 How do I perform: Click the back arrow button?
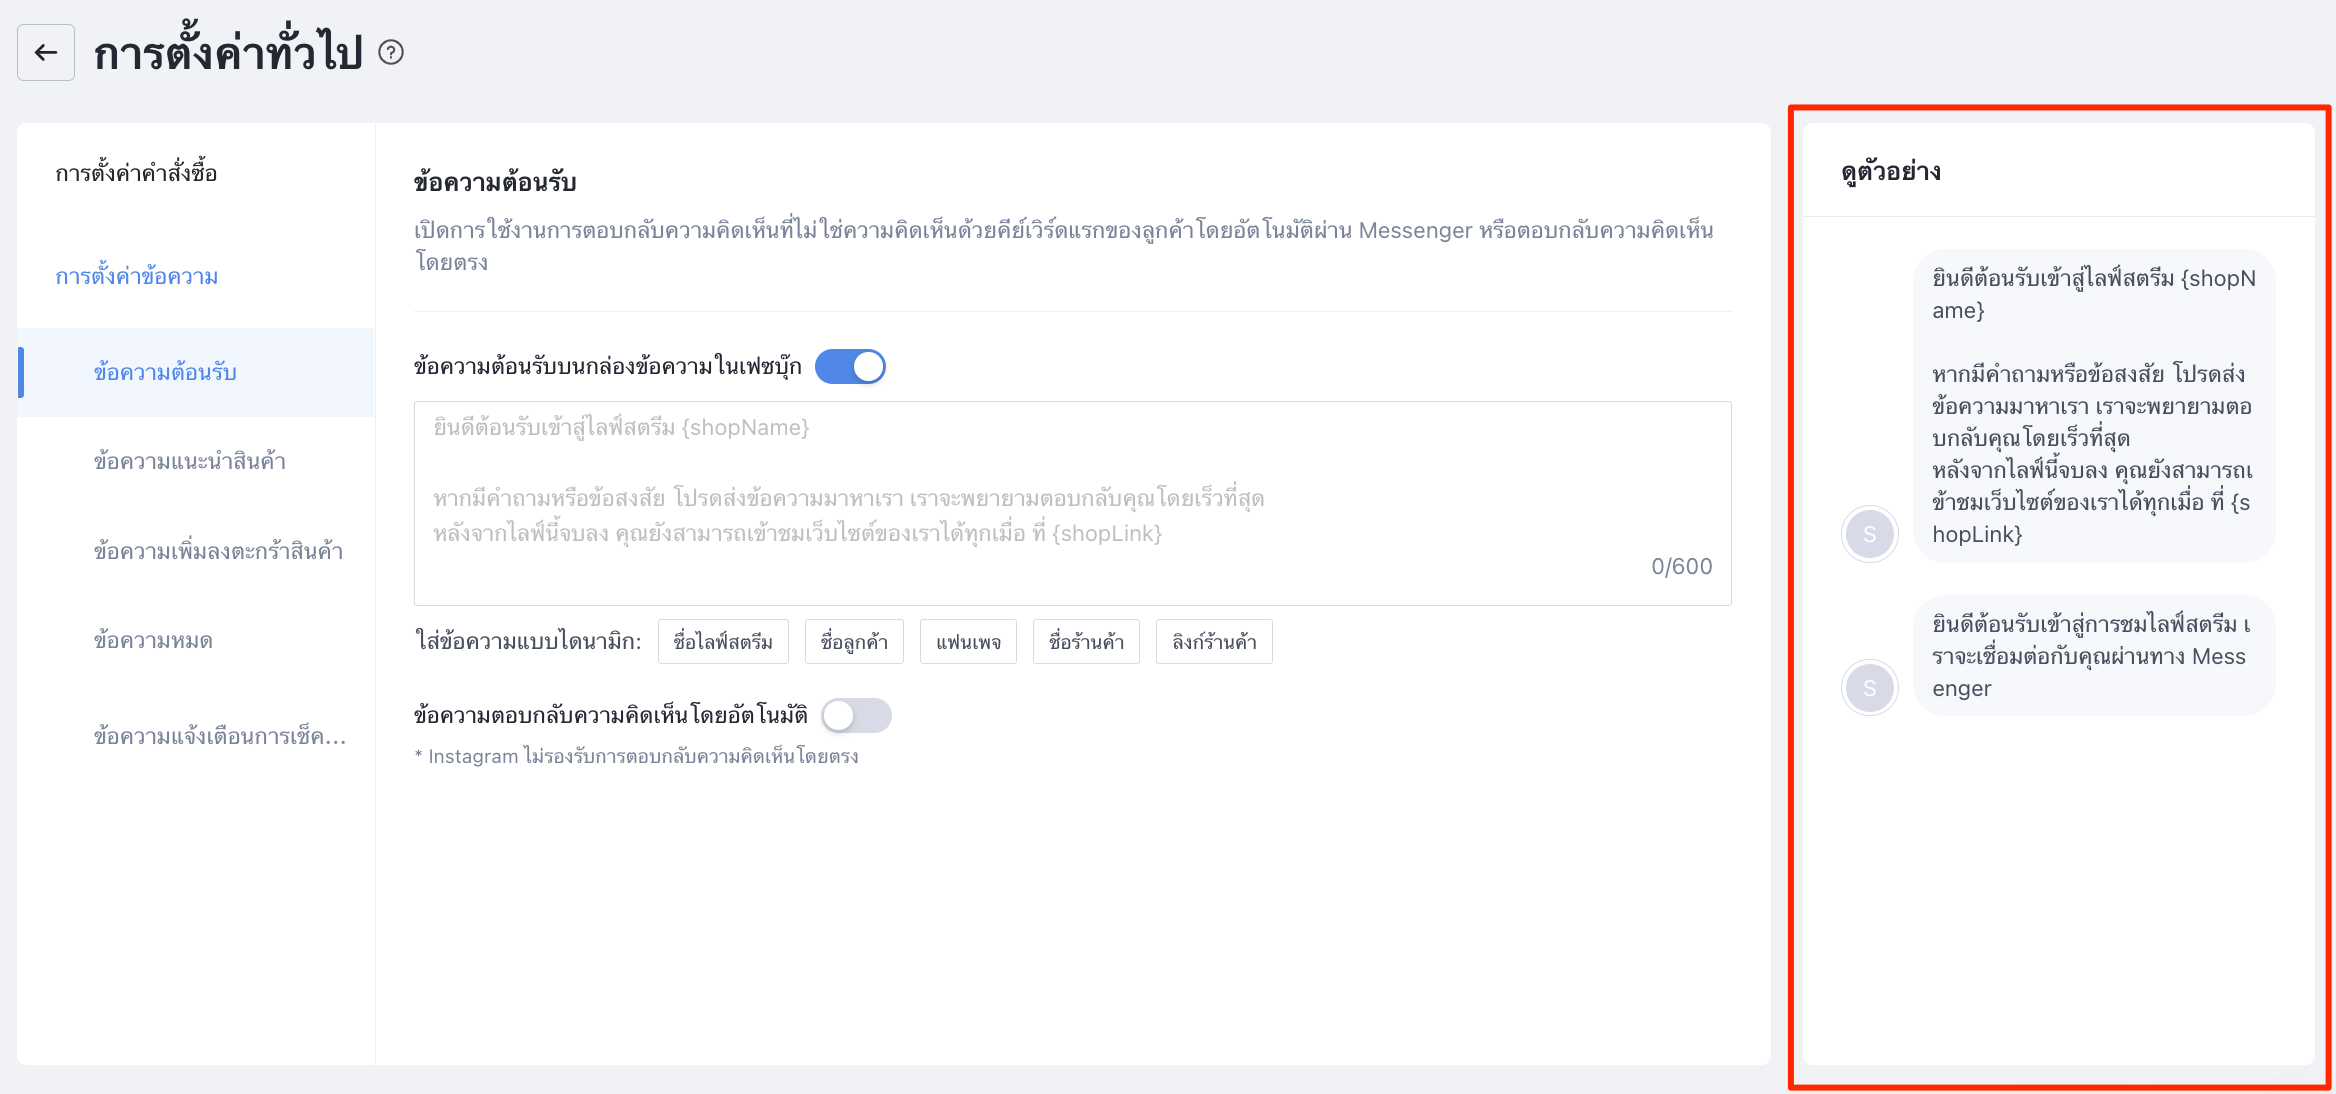pos(46,53)
